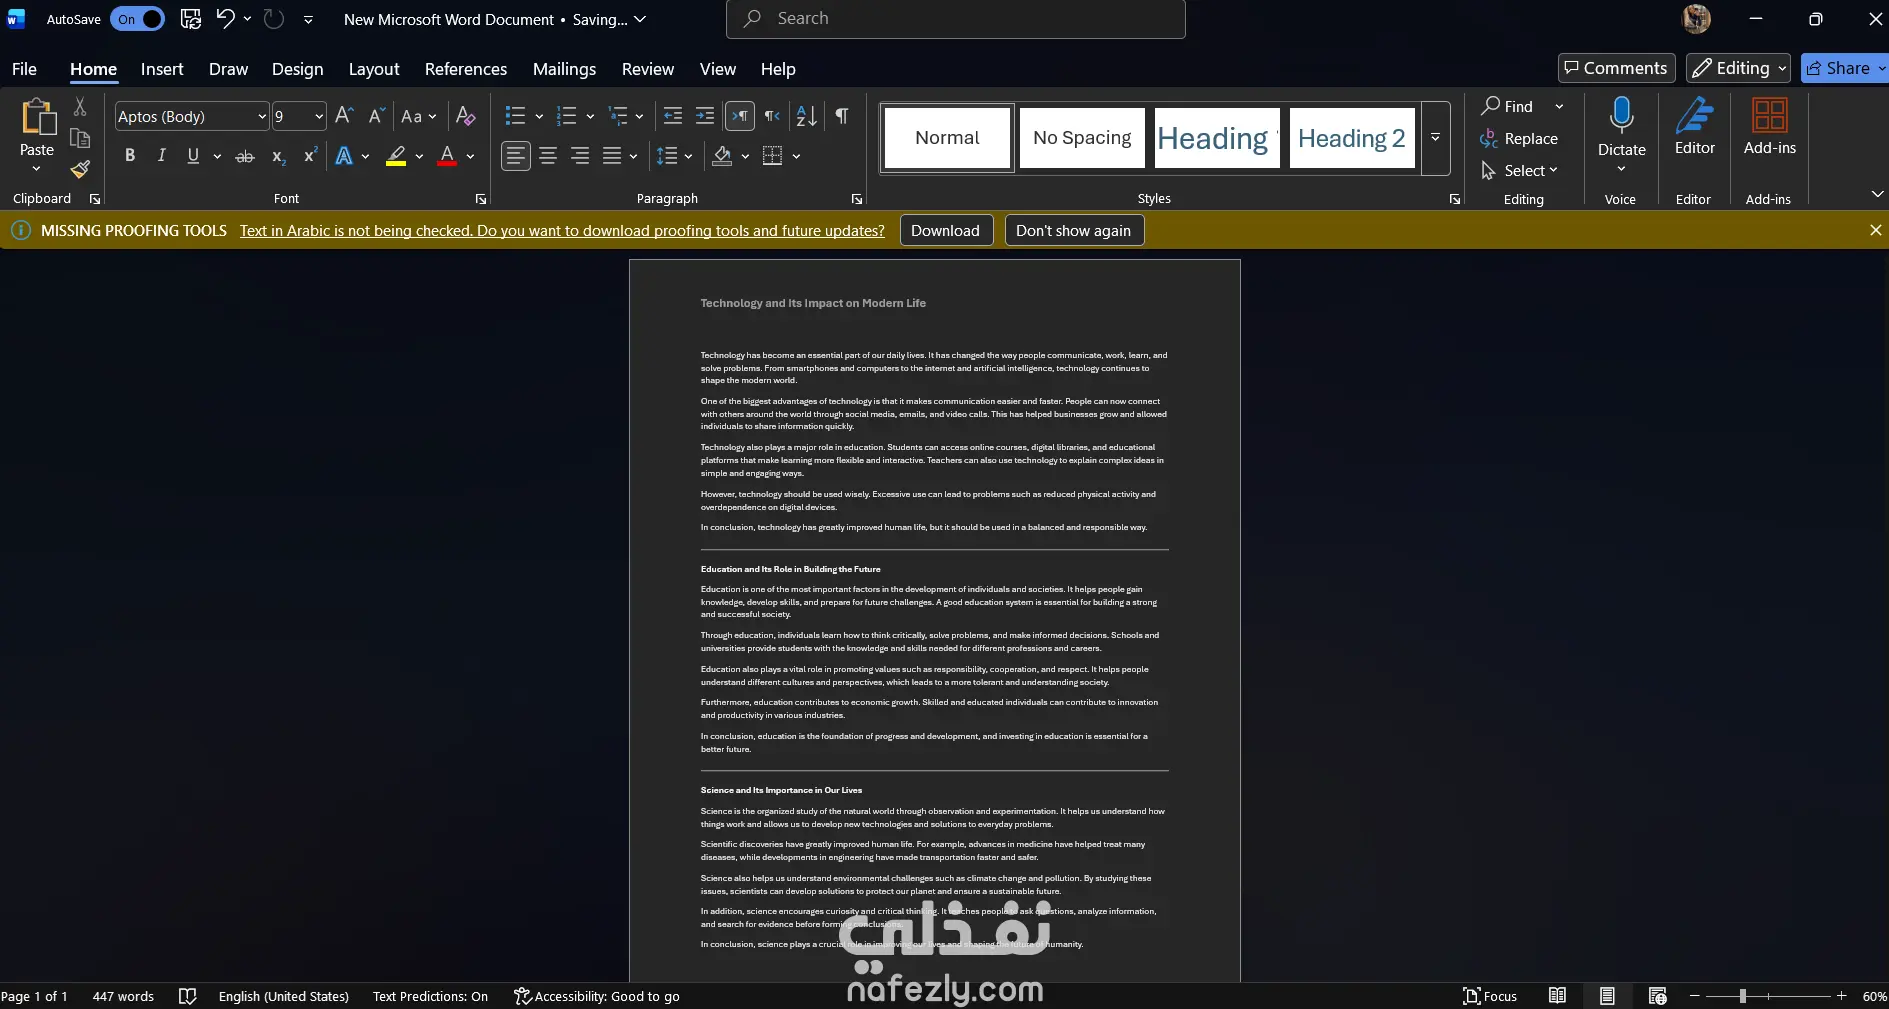Toggle Superscript formatting
Screen dimensions: 1889x1009
tap(311, 156)
